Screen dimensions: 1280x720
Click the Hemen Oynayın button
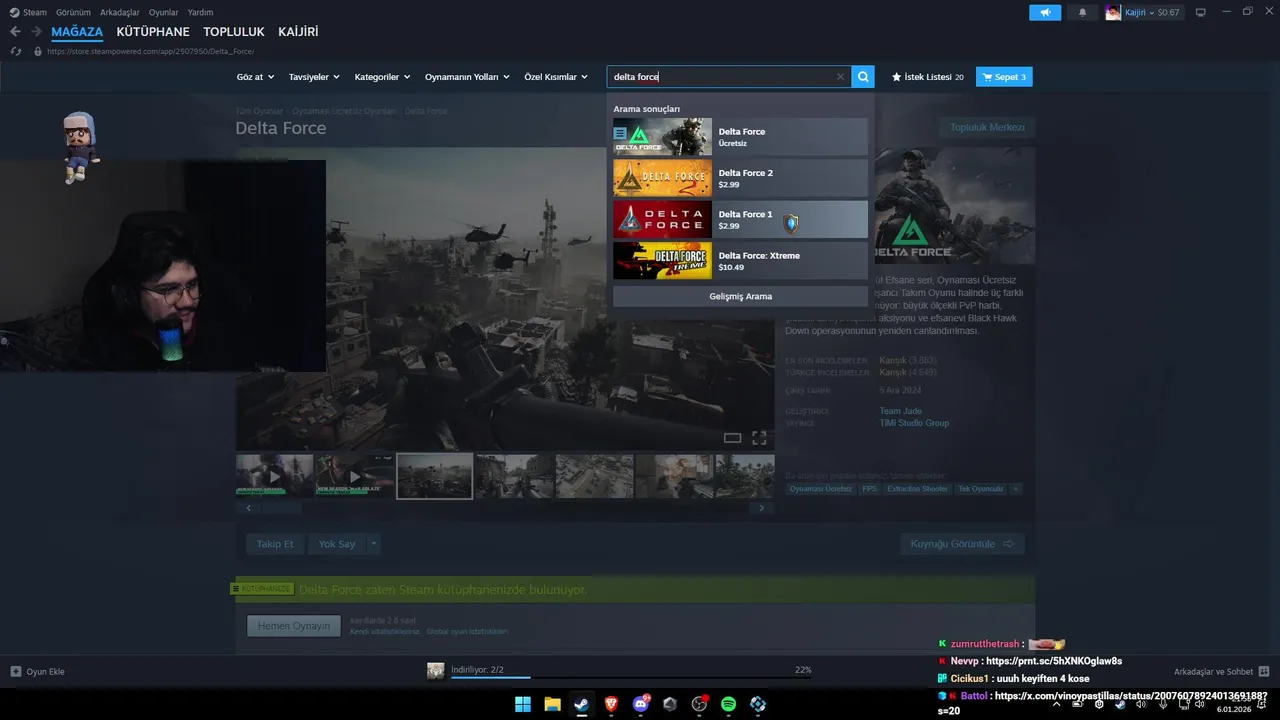click(294, 626)
